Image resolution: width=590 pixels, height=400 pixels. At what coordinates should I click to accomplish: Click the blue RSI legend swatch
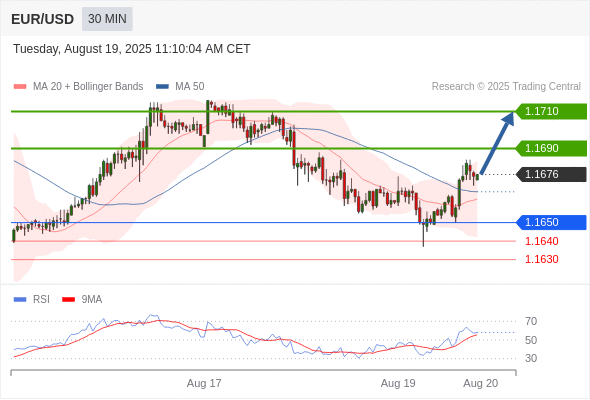click(20, 300)
